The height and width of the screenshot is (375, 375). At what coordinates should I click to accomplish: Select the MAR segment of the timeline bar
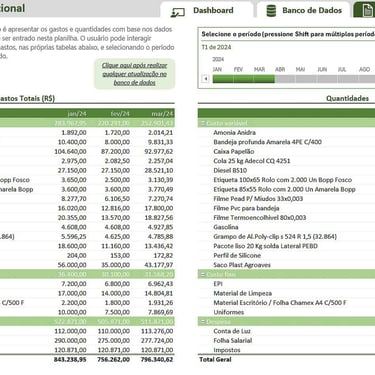click(x=264, y=79)
